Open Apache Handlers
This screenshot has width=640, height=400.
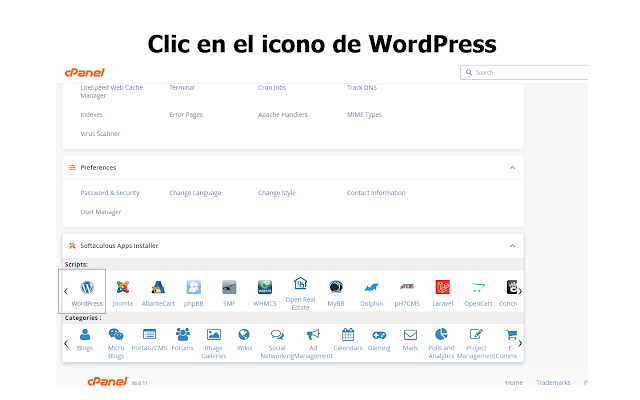tap(282, 115)
